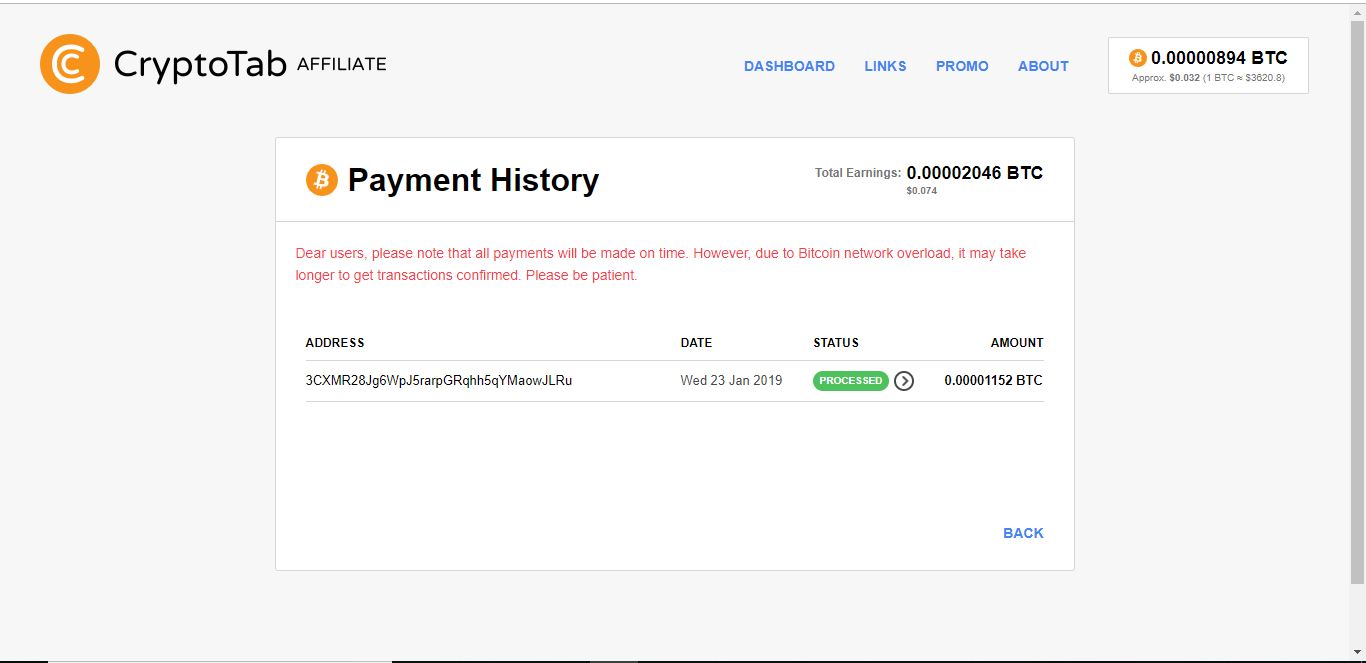Click the DATE column header
The height and width of the screenshot is (663, 1366).
point(696,343)
